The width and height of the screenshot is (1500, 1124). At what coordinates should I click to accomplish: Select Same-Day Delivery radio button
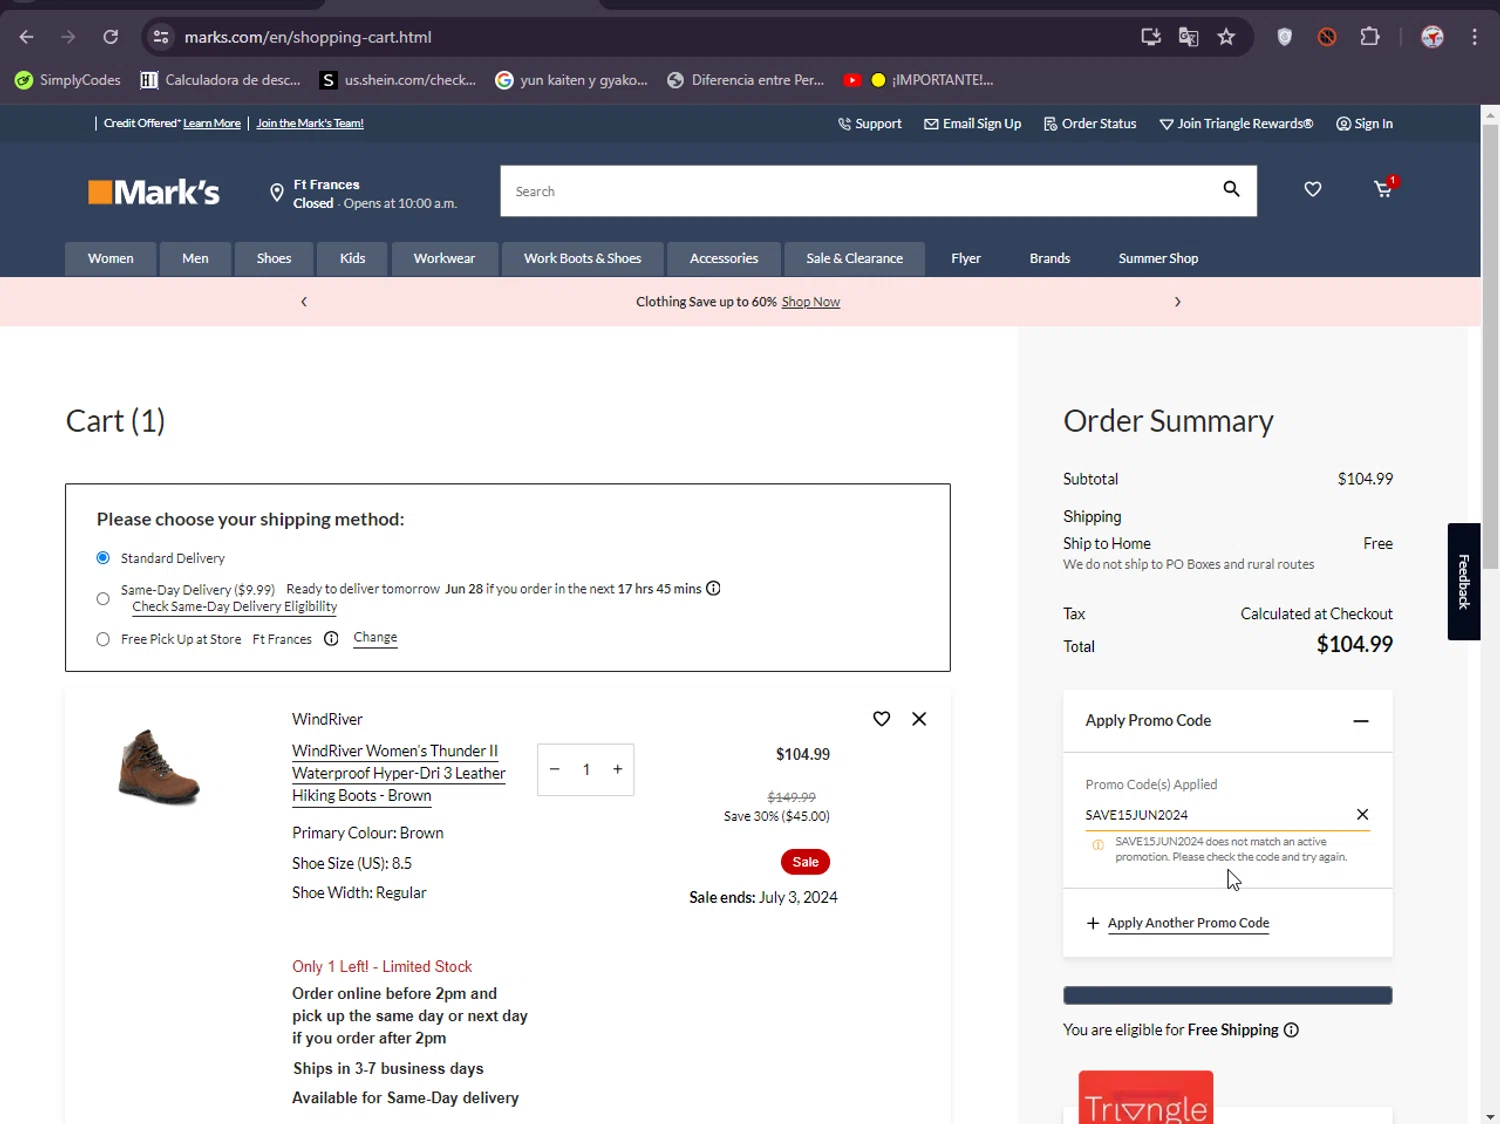point(103,599)
